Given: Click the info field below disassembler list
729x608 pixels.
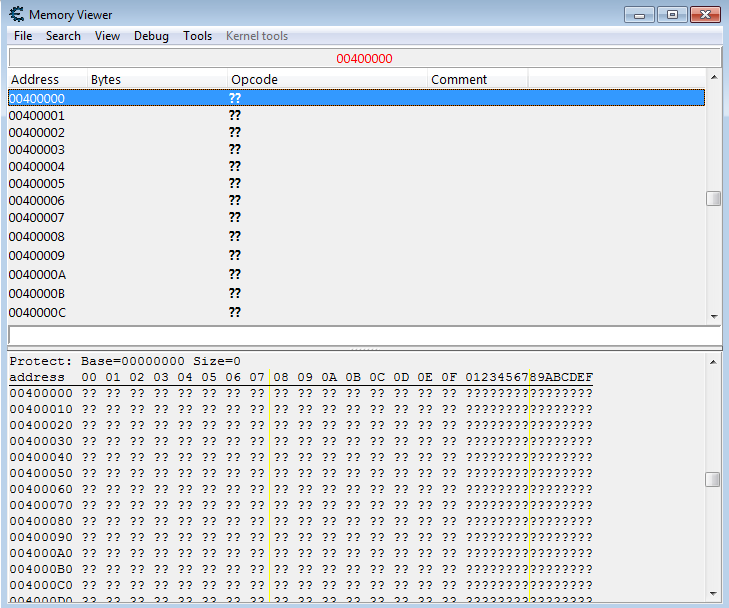Looking at the screenshot, I should [x=364, y=335].
